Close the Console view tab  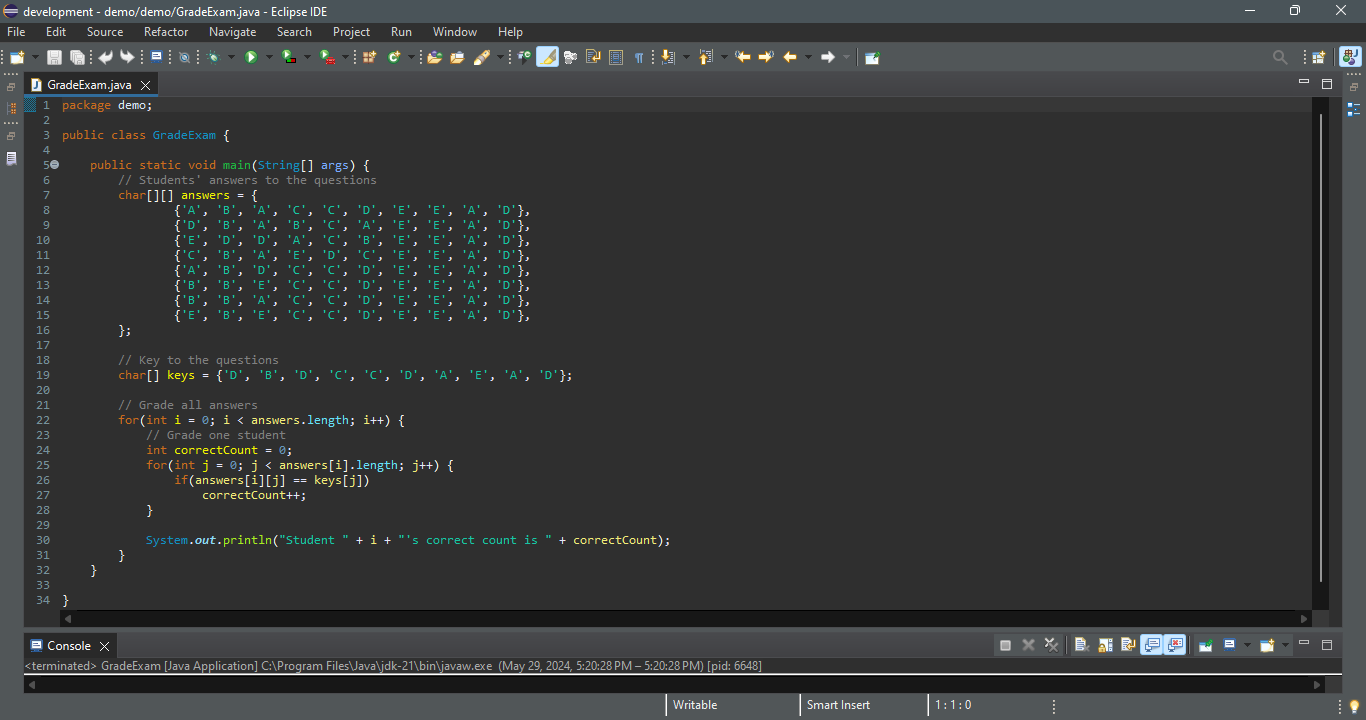104,646
